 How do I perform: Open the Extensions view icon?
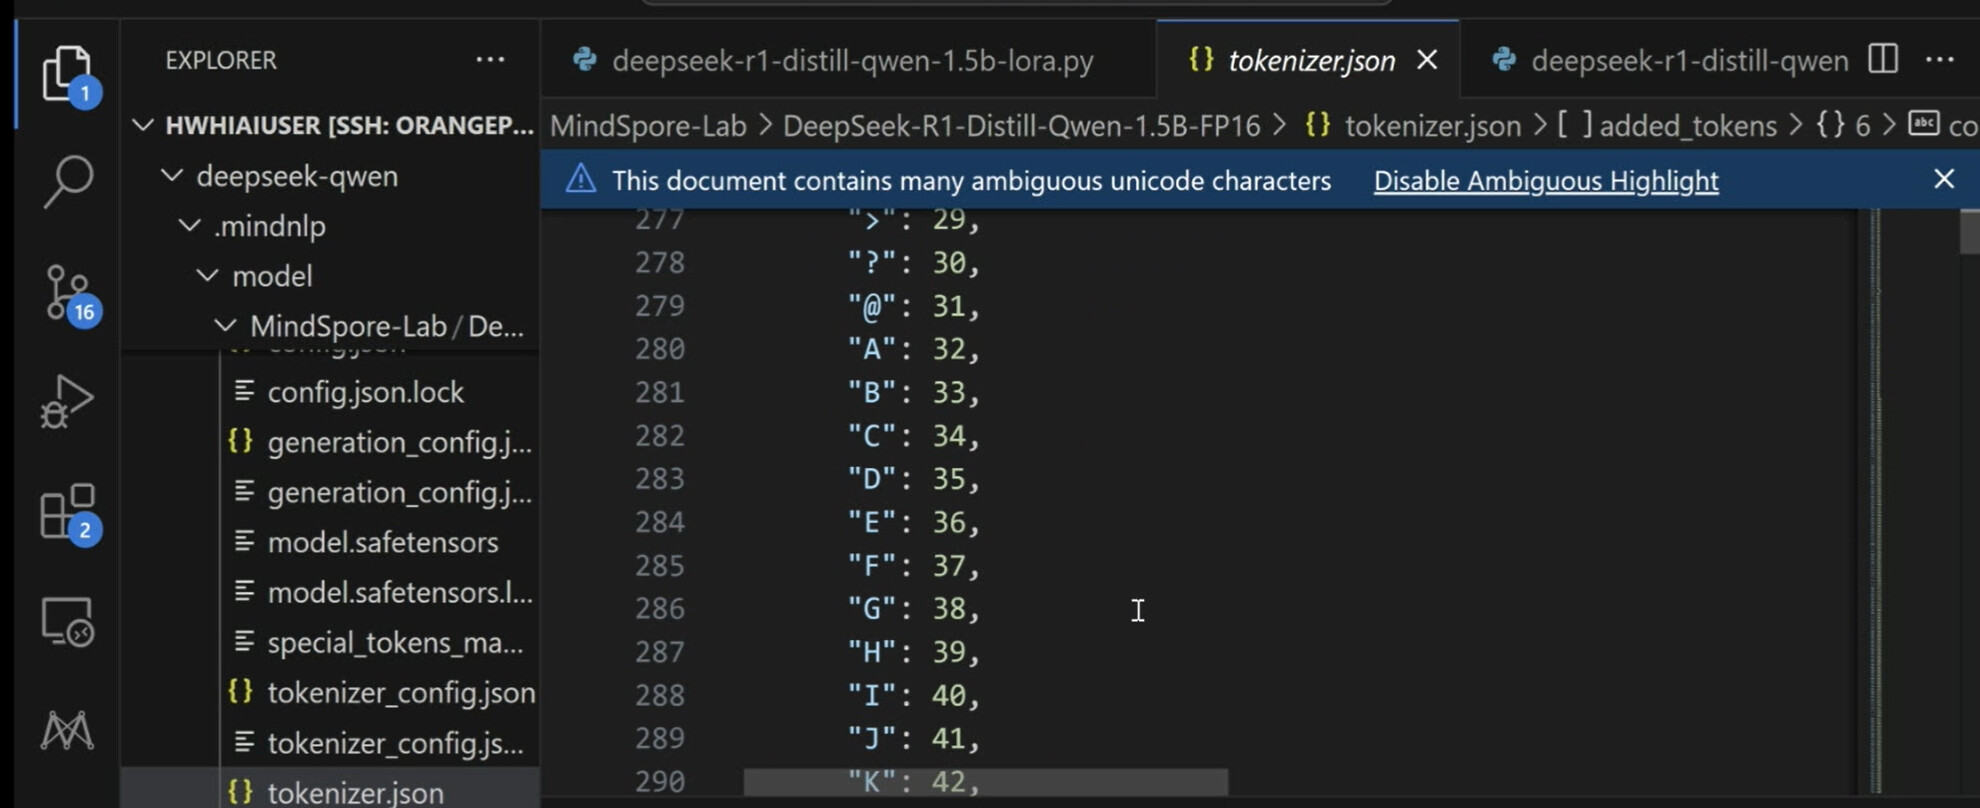[x=67, y=511]
